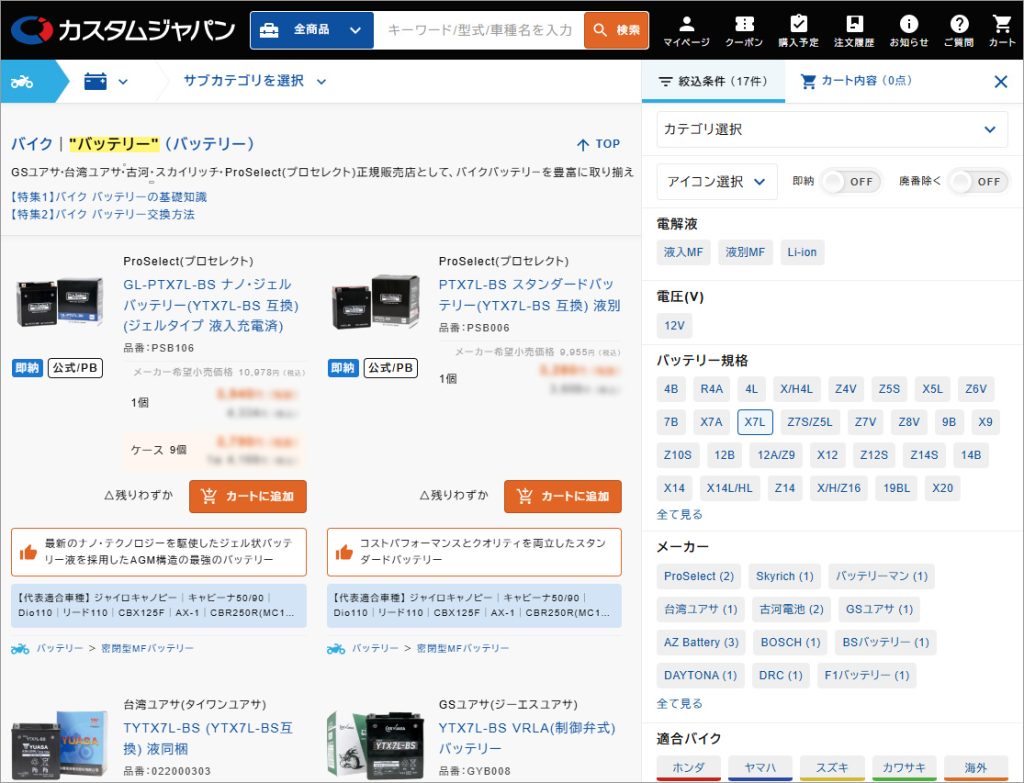Open the coupon (クーポン) icon
This screenshot has width=1024, height=783.
744,31
